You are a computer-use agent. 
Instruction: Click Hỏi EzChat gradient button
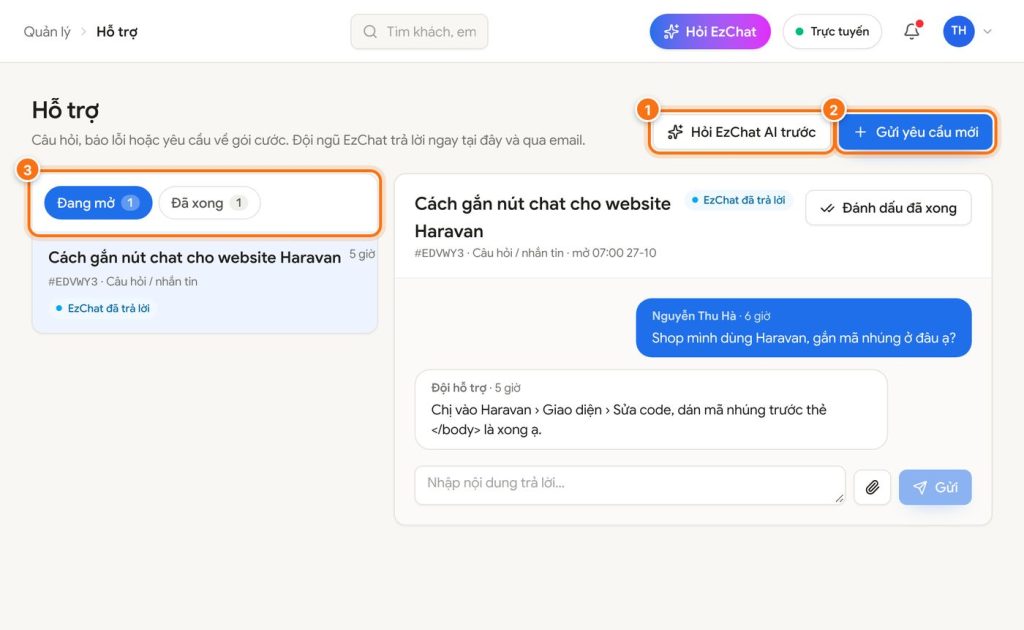[x=710, y=31]
